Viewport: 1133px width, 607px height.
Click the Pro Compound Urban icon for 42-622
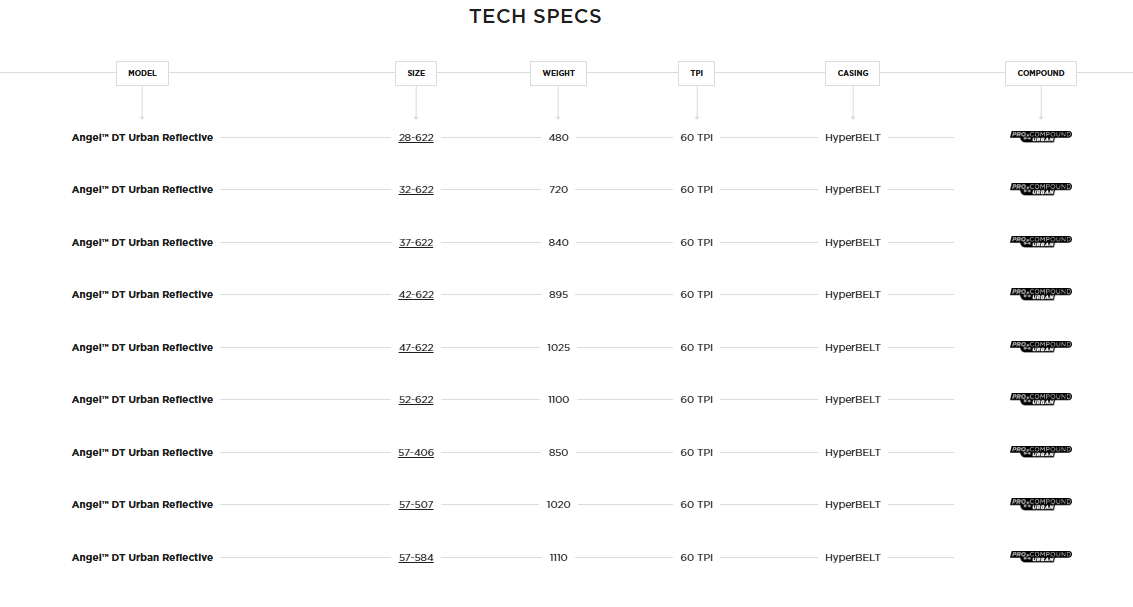(x=1040, y=293)
